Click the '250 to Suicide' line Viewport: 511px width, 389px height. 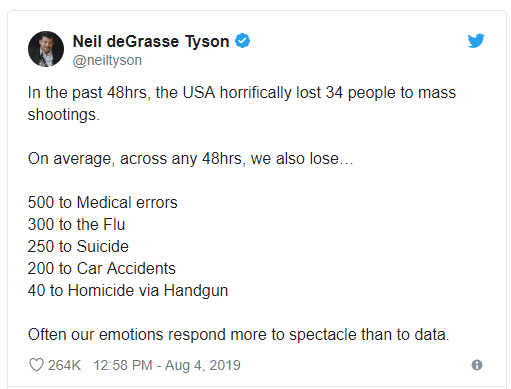tap(78, 246)
